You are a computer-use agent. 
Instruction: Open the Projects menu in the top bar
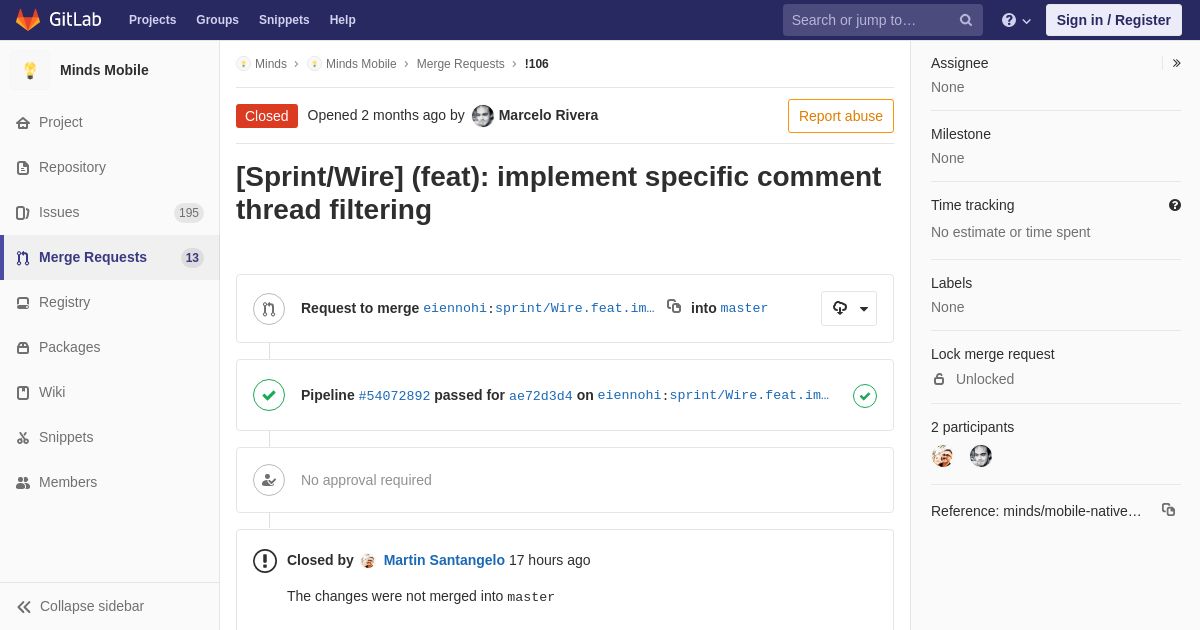pyautogui.click(x=152, y=20)
